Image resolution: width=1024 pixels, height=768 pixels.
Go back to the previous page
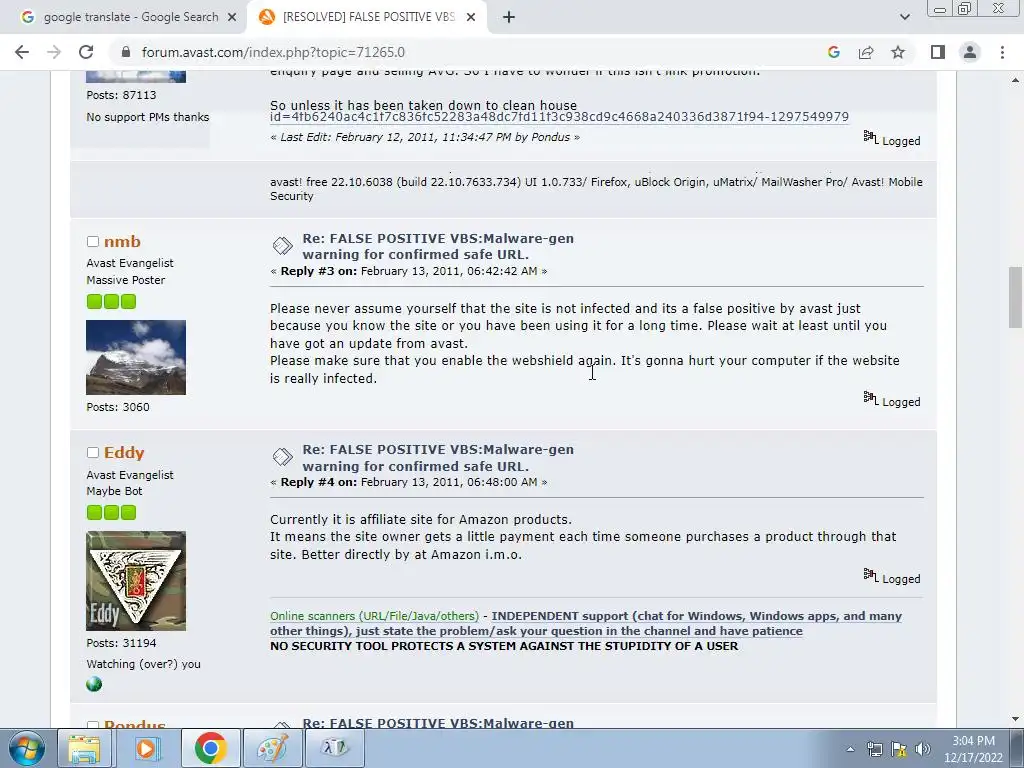(x=22, y=52)
